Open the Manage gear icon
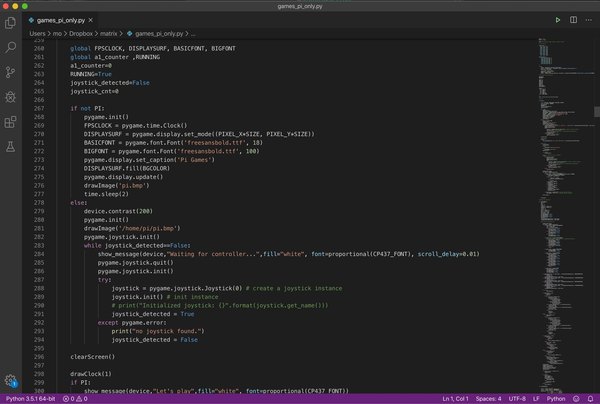 11,381
